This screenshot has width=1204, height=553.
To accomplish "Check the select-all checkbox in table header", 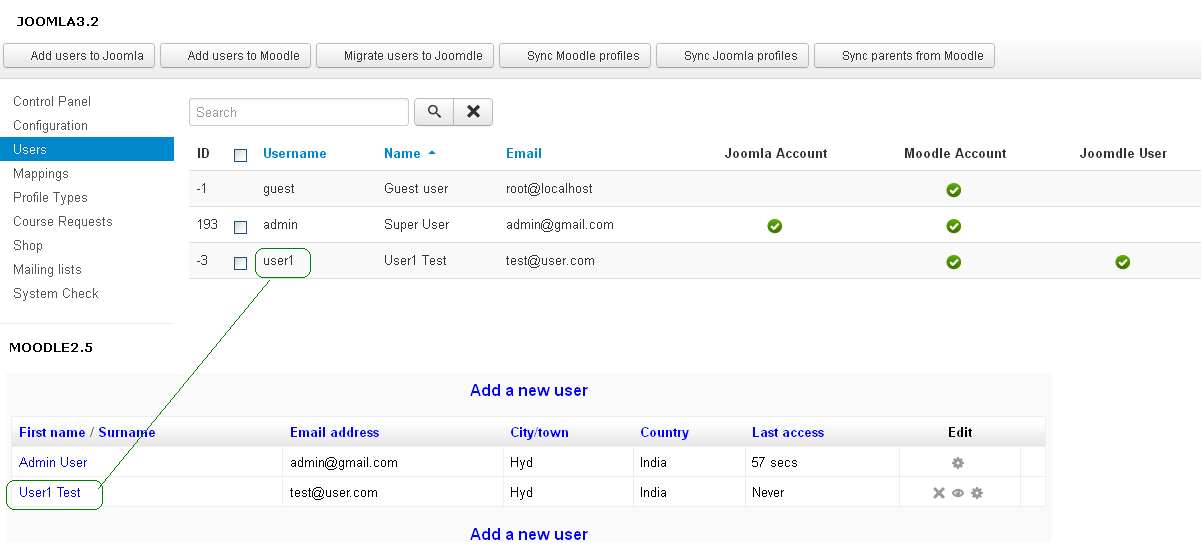I will pos(240,155).
